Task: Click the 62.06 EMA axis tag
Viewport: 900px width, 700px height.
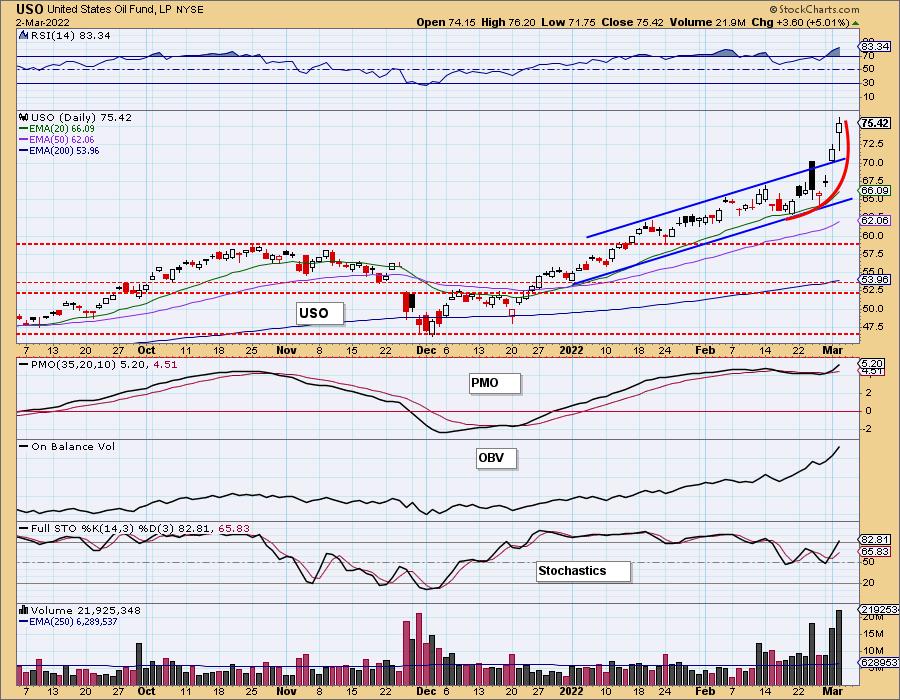Action: 875,220
